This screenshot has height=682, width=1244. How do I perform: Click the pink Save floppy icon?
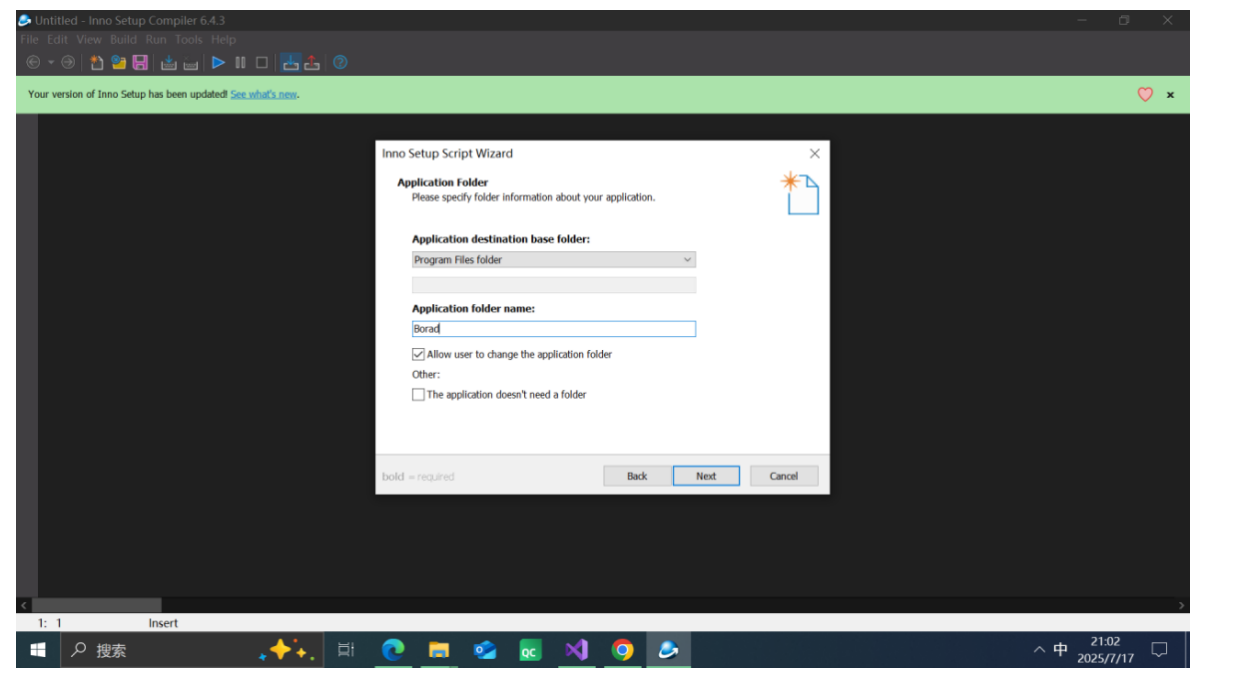pos(140,62)
